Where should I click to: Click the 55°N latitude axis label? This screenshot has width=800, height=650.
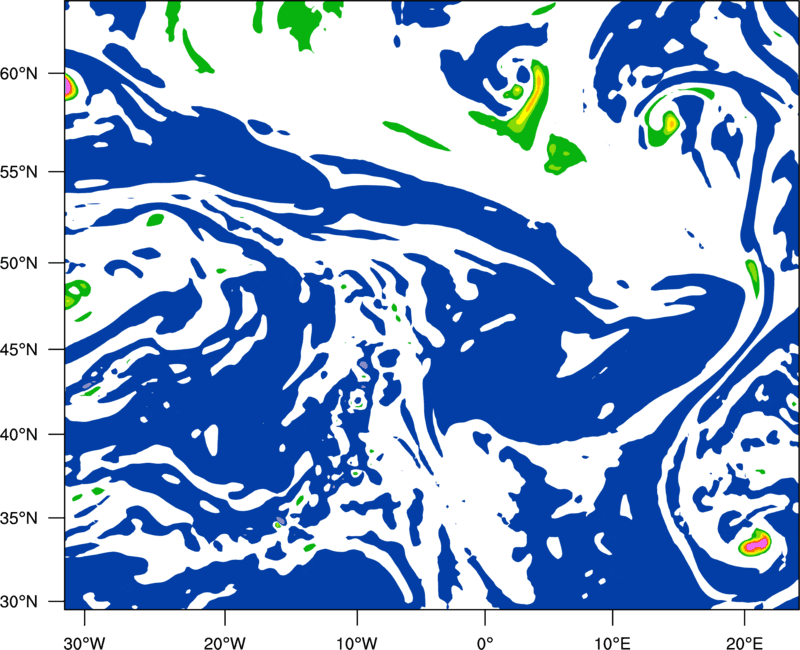click(x=19, y=172)
